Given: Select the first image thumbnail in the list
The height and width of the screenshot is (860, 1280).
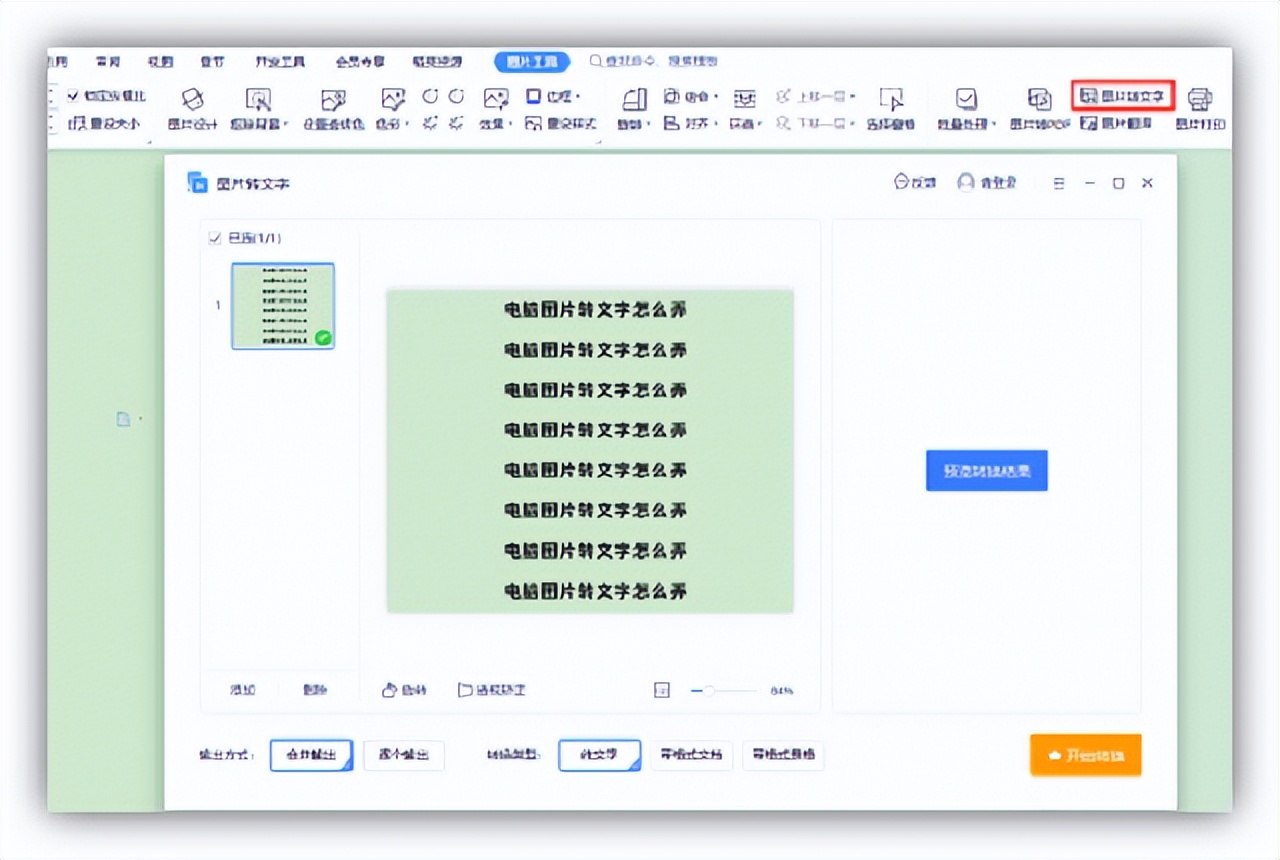Looking at the screenshot, I should click(x=283, y=306).
